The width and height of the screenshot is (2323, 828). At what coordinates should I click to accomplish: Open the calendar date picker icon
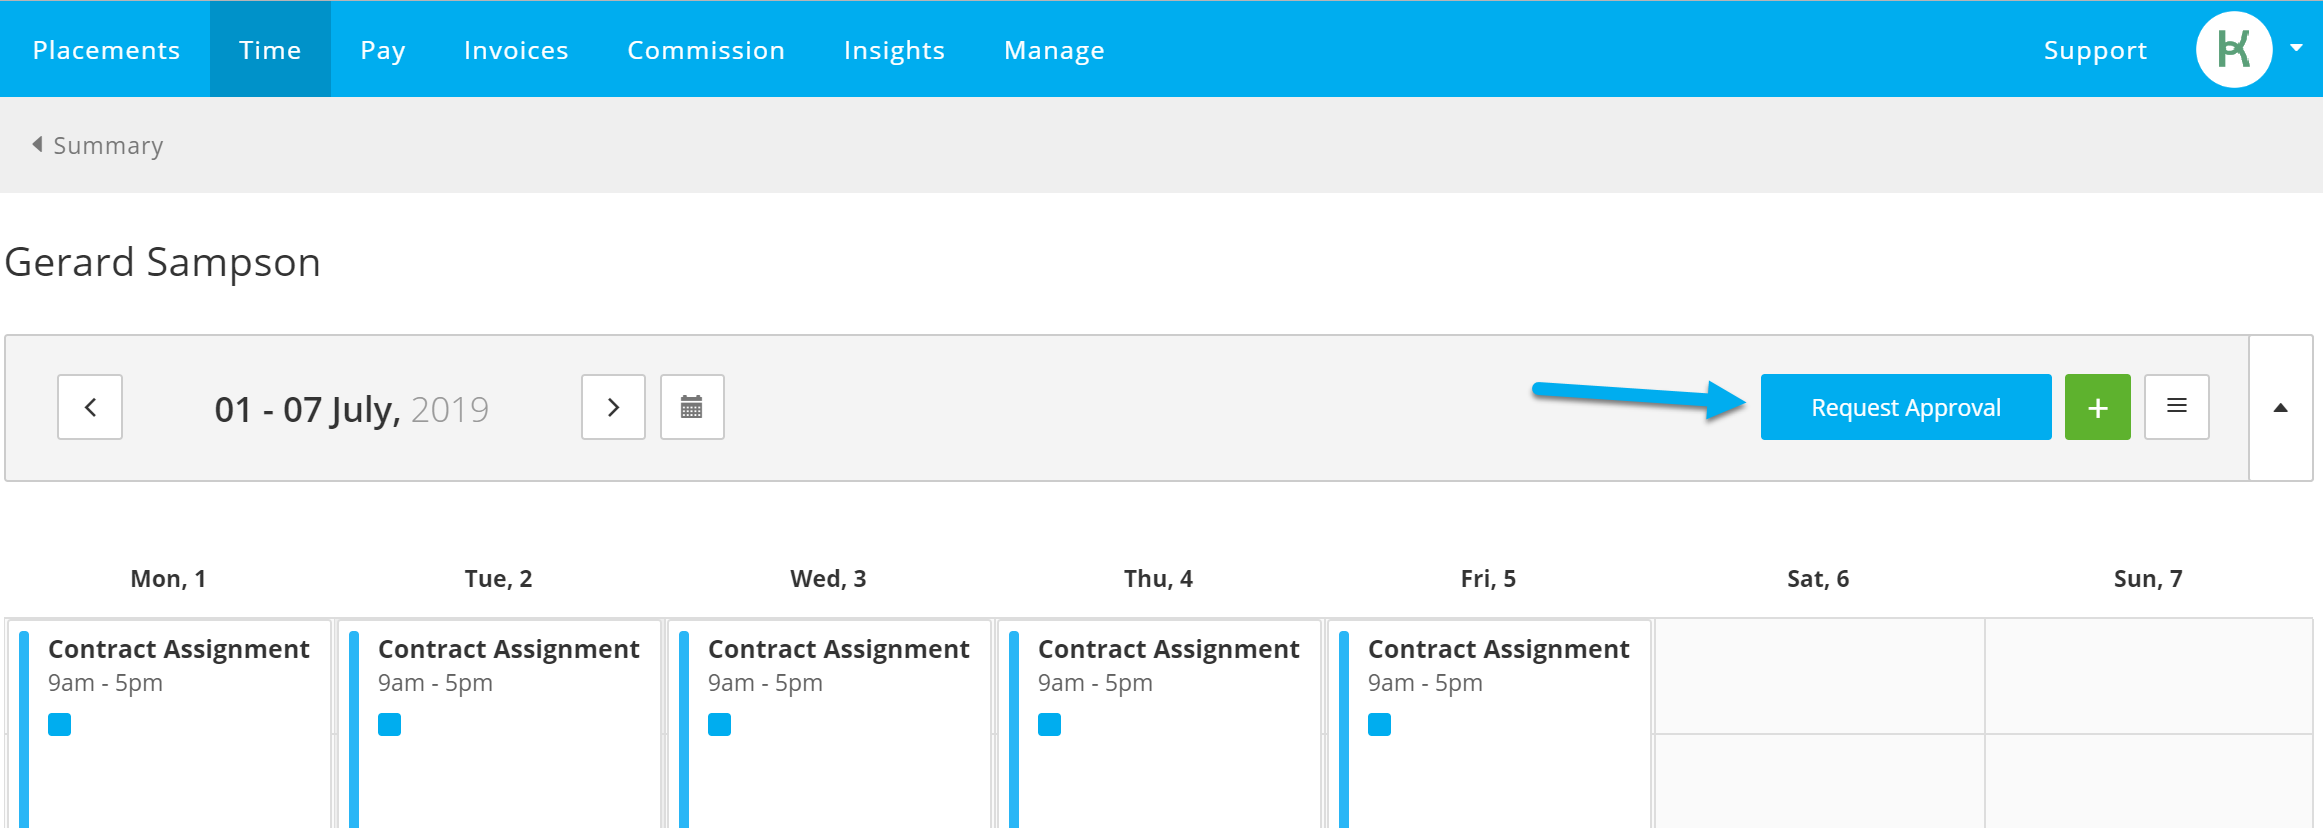coord(692,407)
